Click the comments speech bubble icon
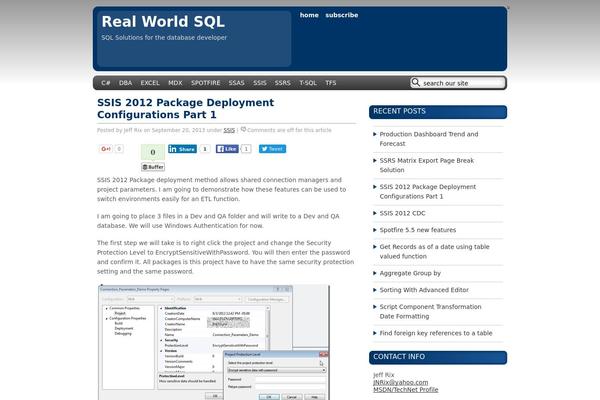600x400 pixels. (x=243, y=129)
